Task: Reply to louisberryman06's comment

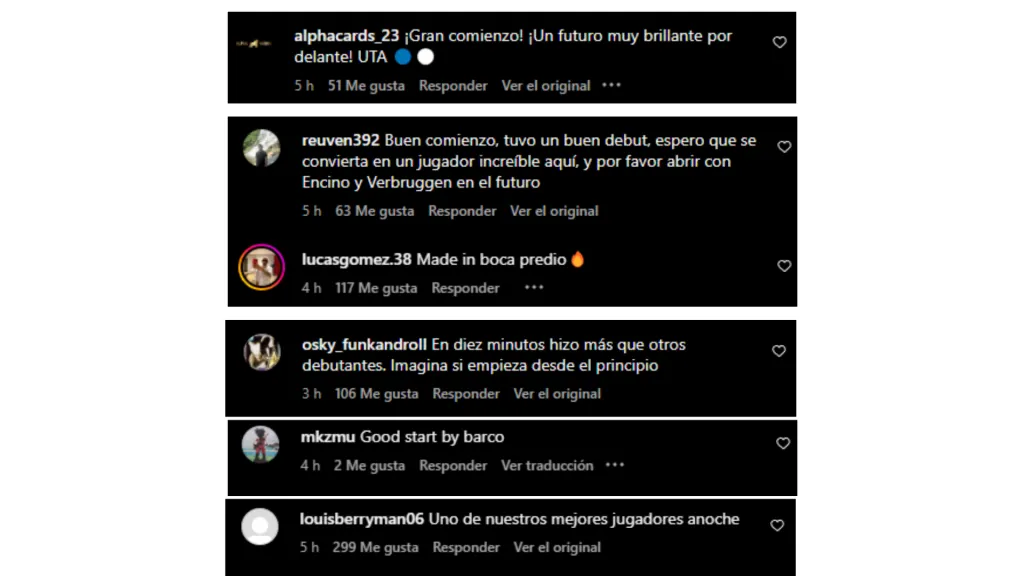Action: [466, 547]
